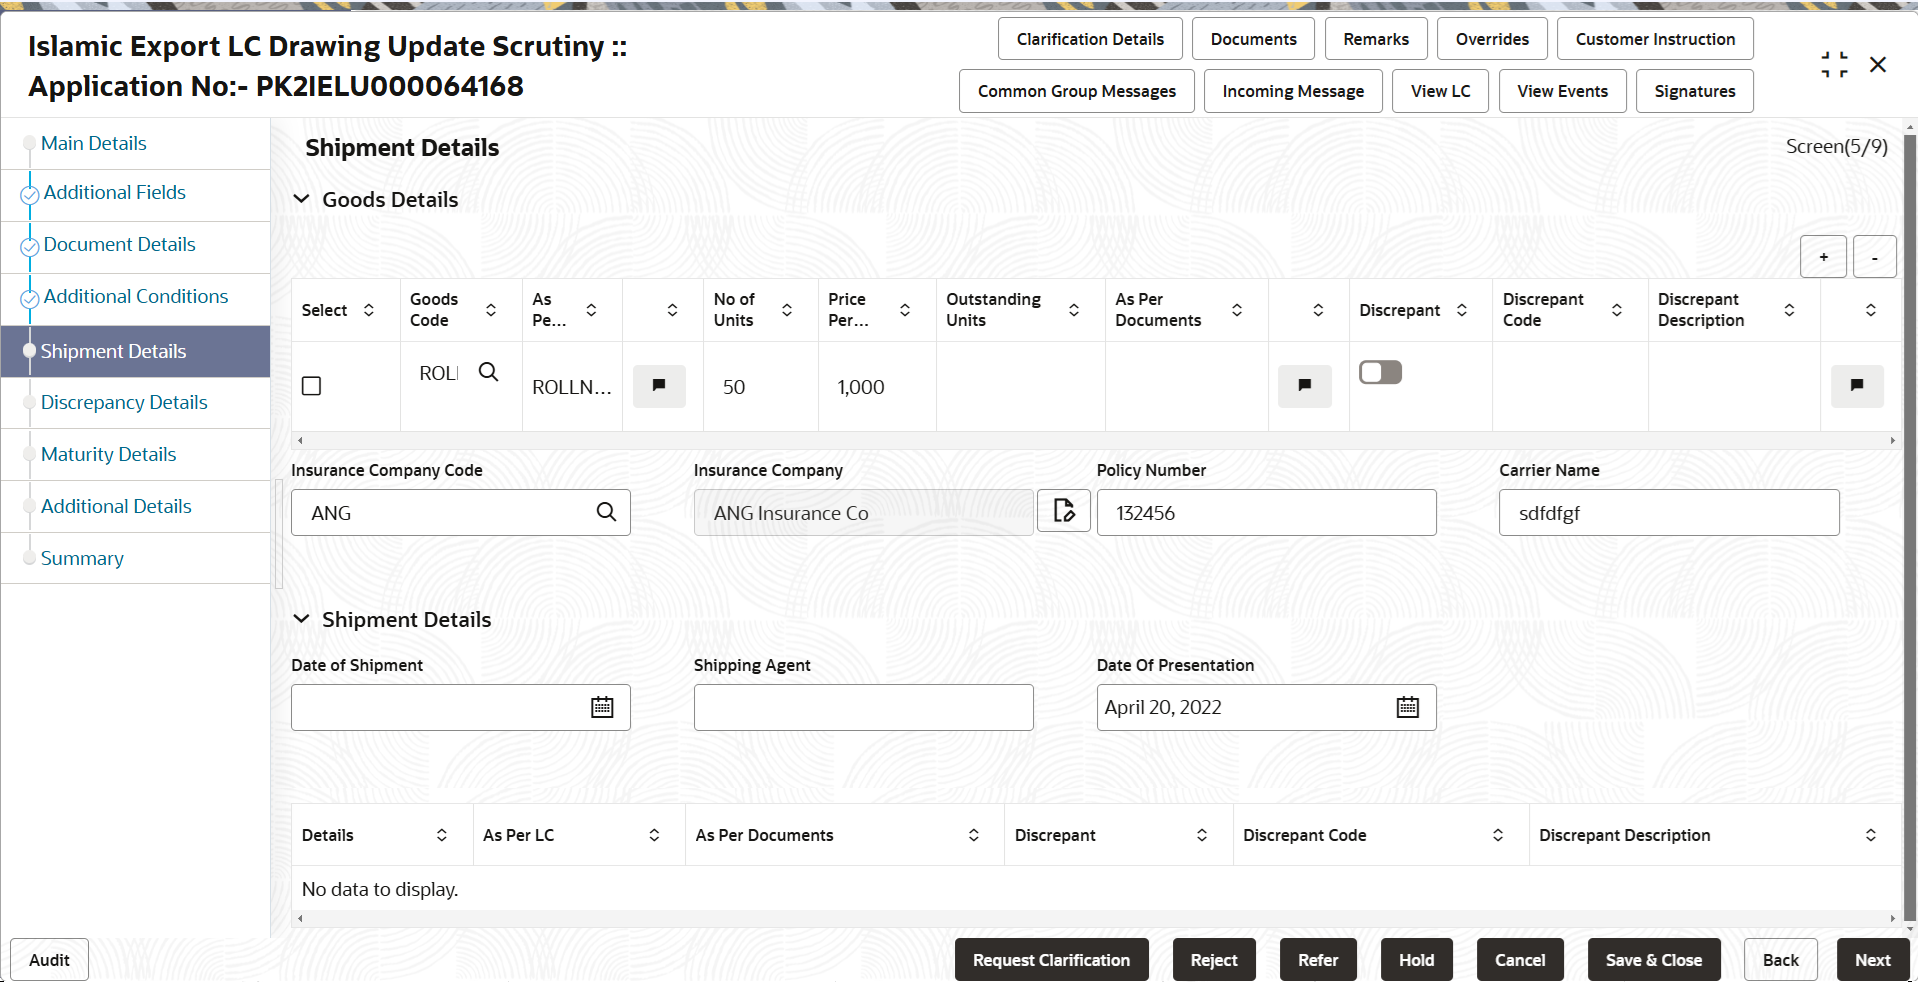Open Additional Details step
This screenshot has width=1918, height=982.
tap(116, 506)
